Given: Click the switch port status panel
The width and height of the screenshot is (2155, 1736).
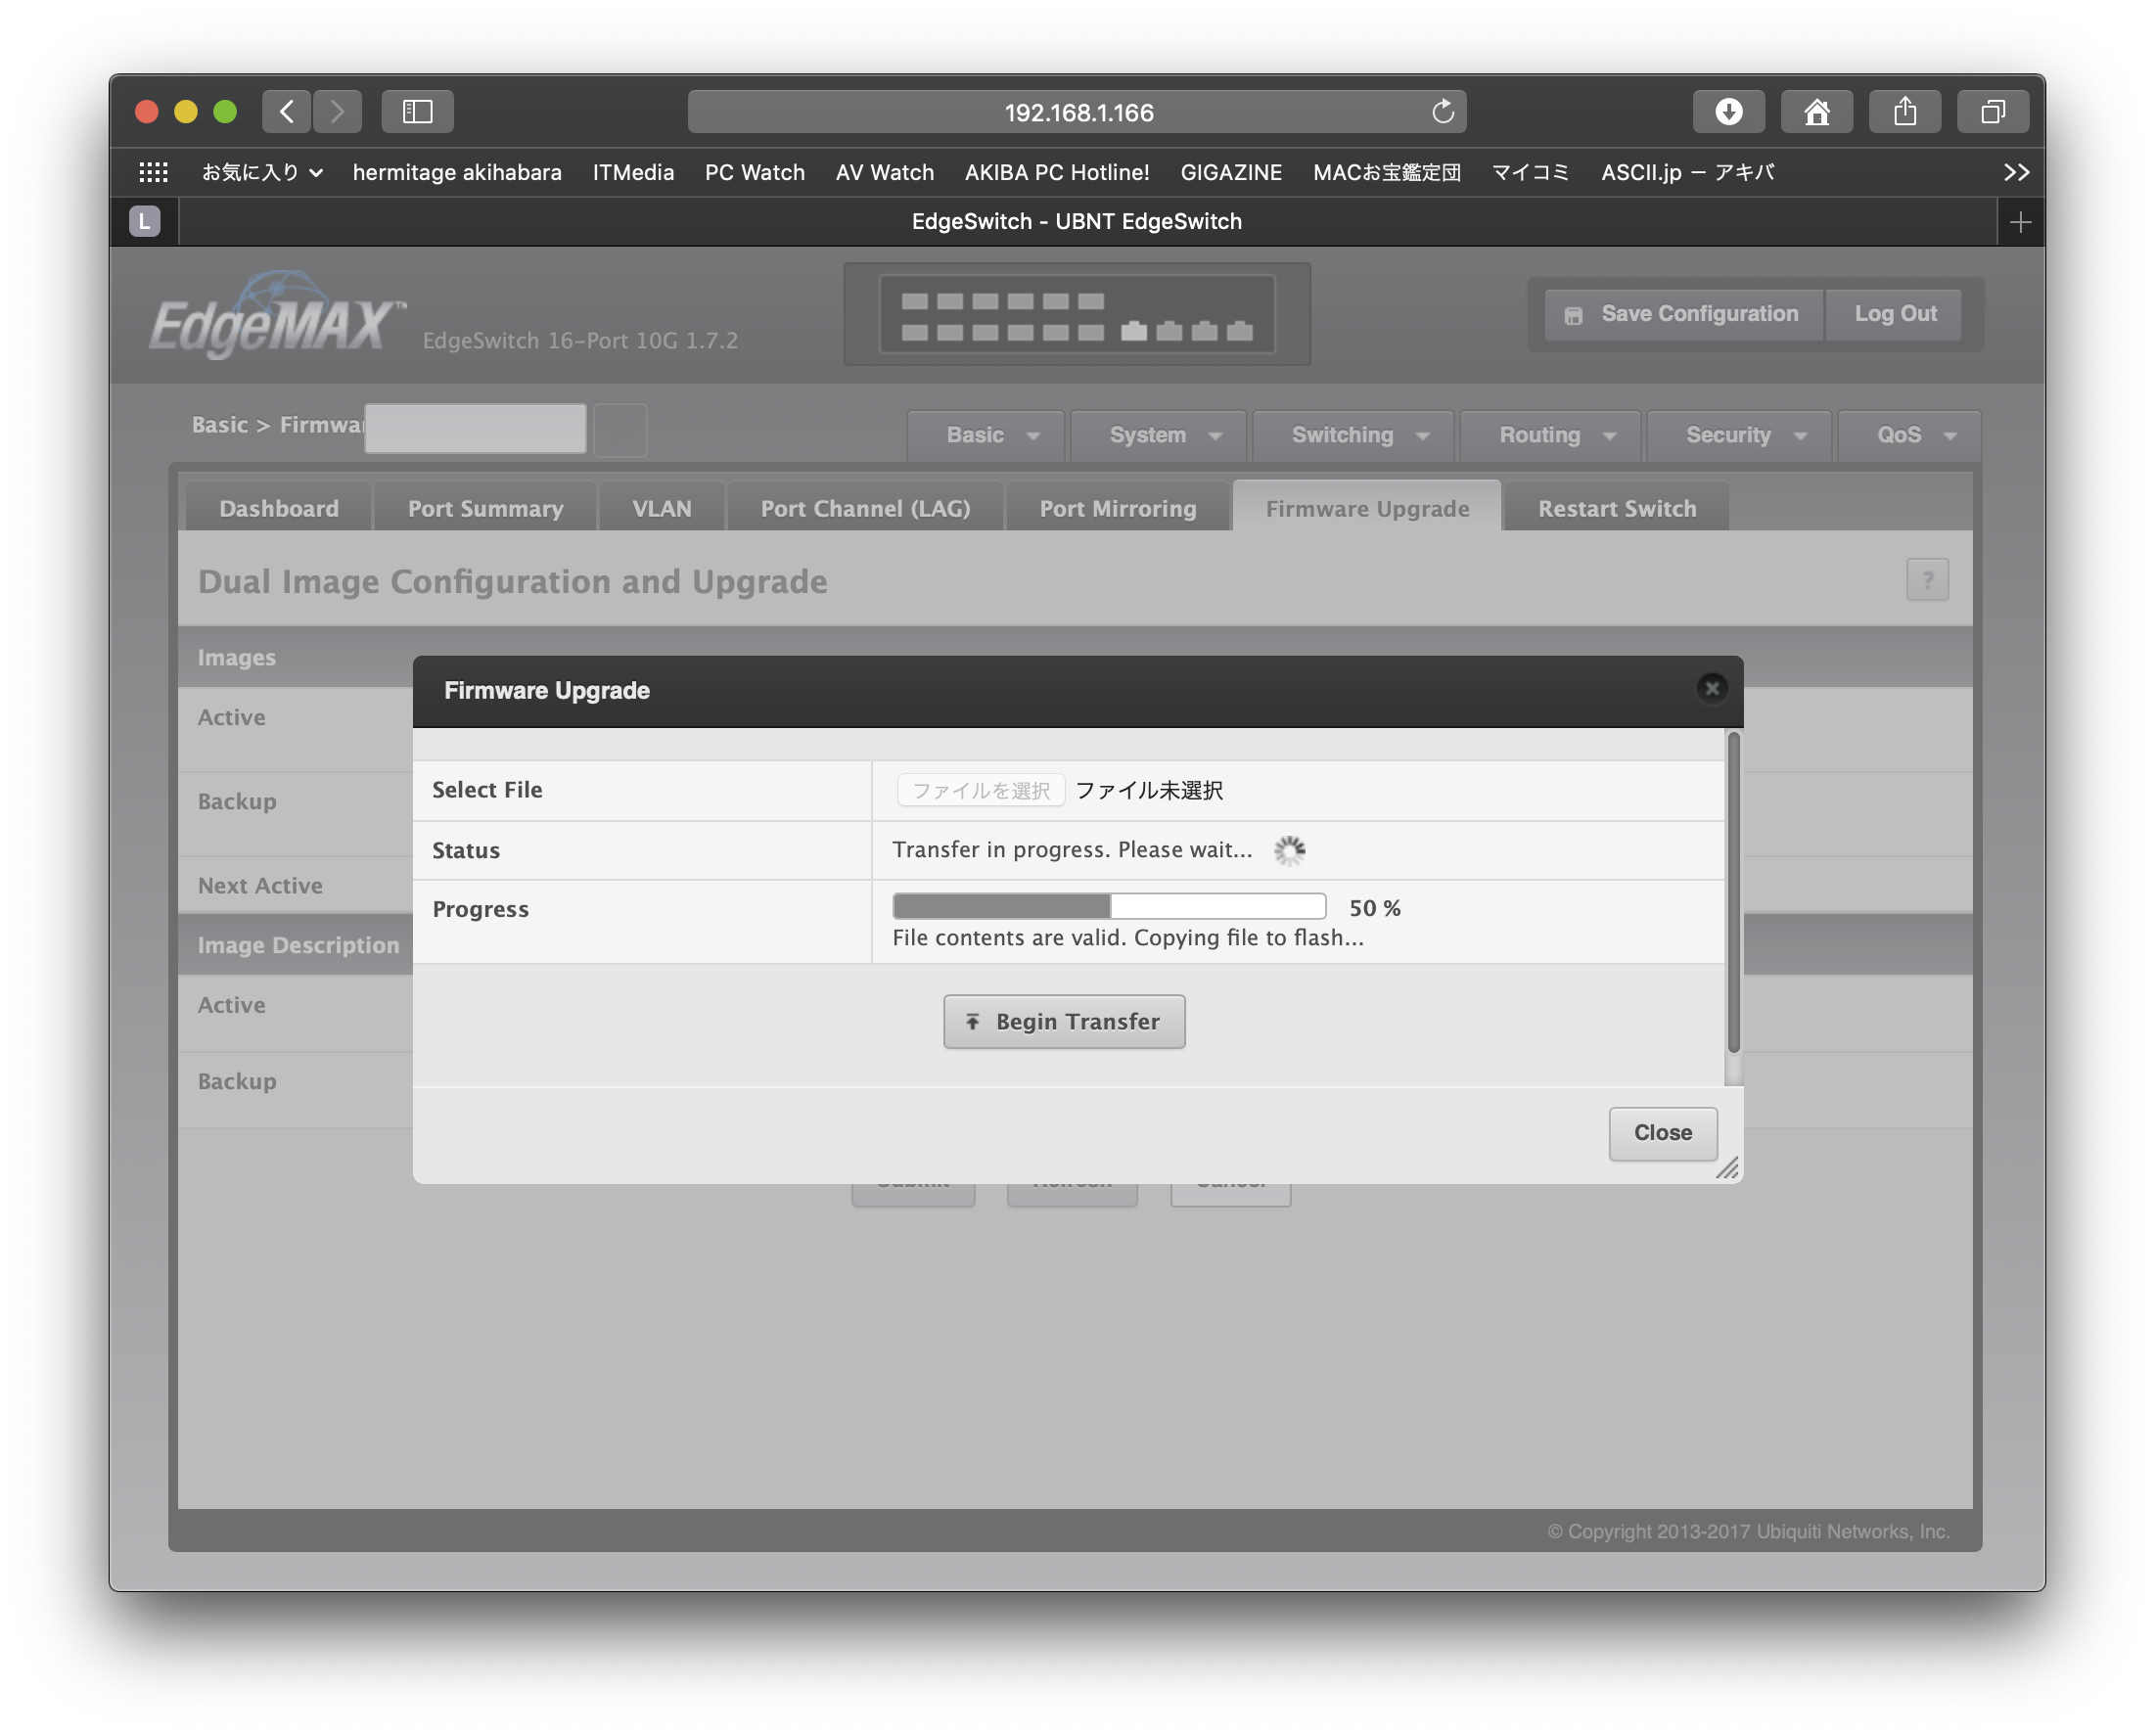Looking at the screenshot, I should (1076, 315).
